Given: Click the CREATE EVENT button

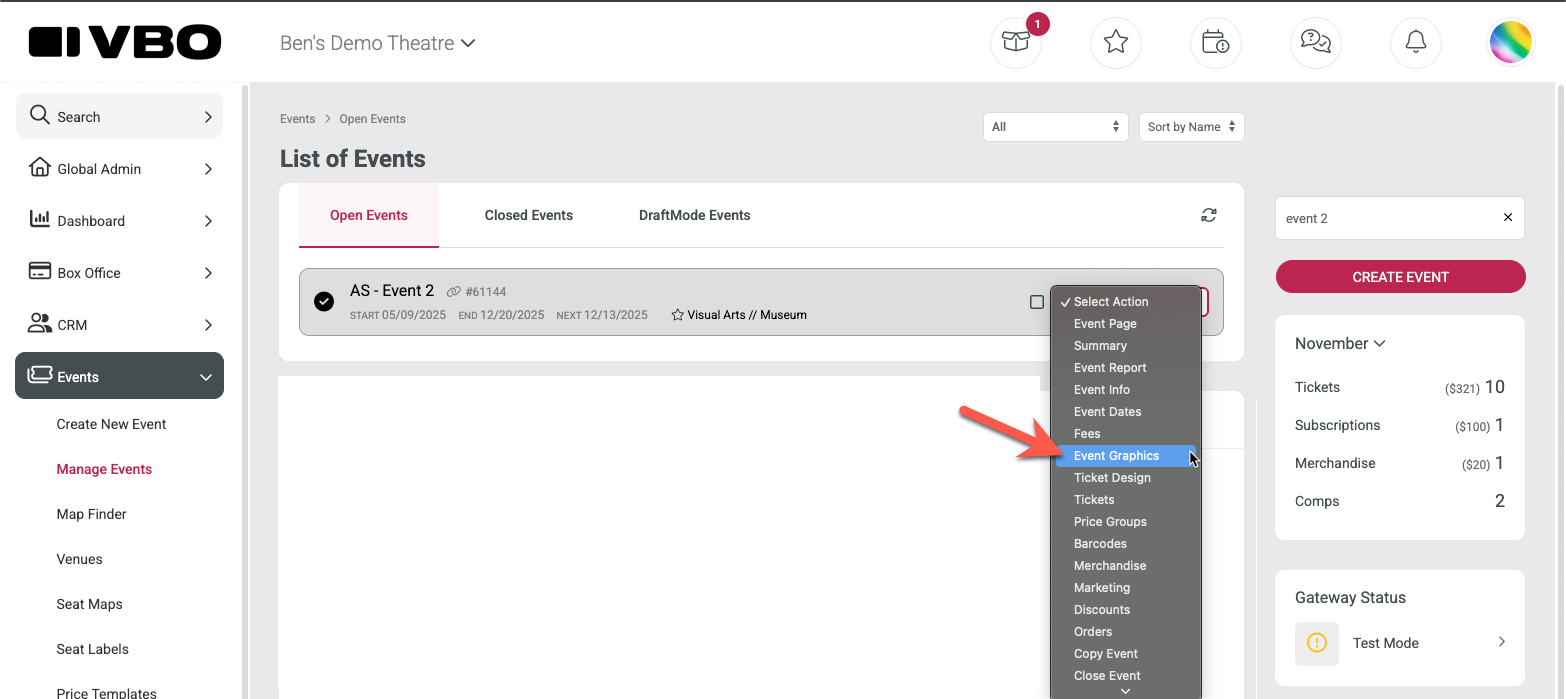Looking at the screenshot, I should (x=1400, y=277).
